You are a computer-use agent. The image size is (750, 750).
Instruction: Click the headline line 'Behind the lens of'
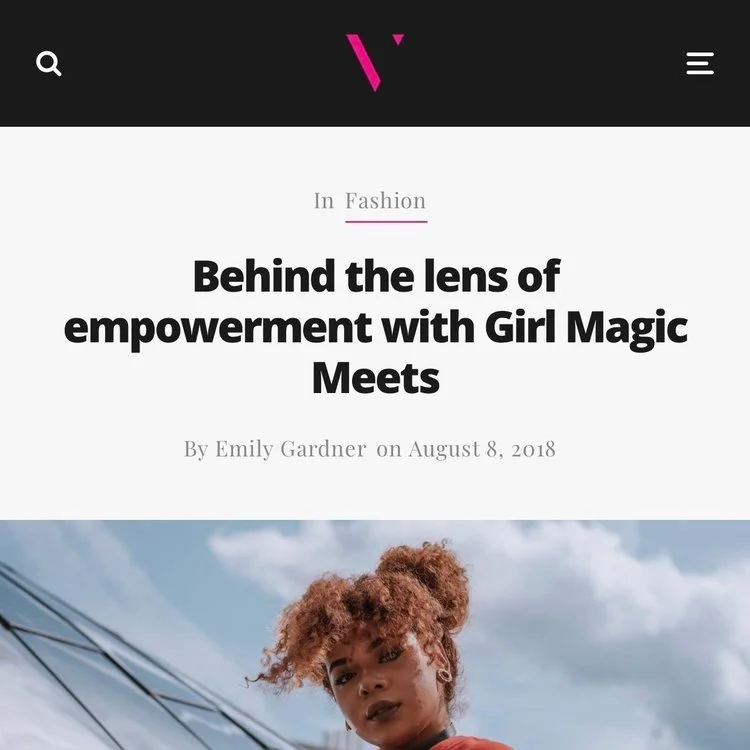pos(376,276)
